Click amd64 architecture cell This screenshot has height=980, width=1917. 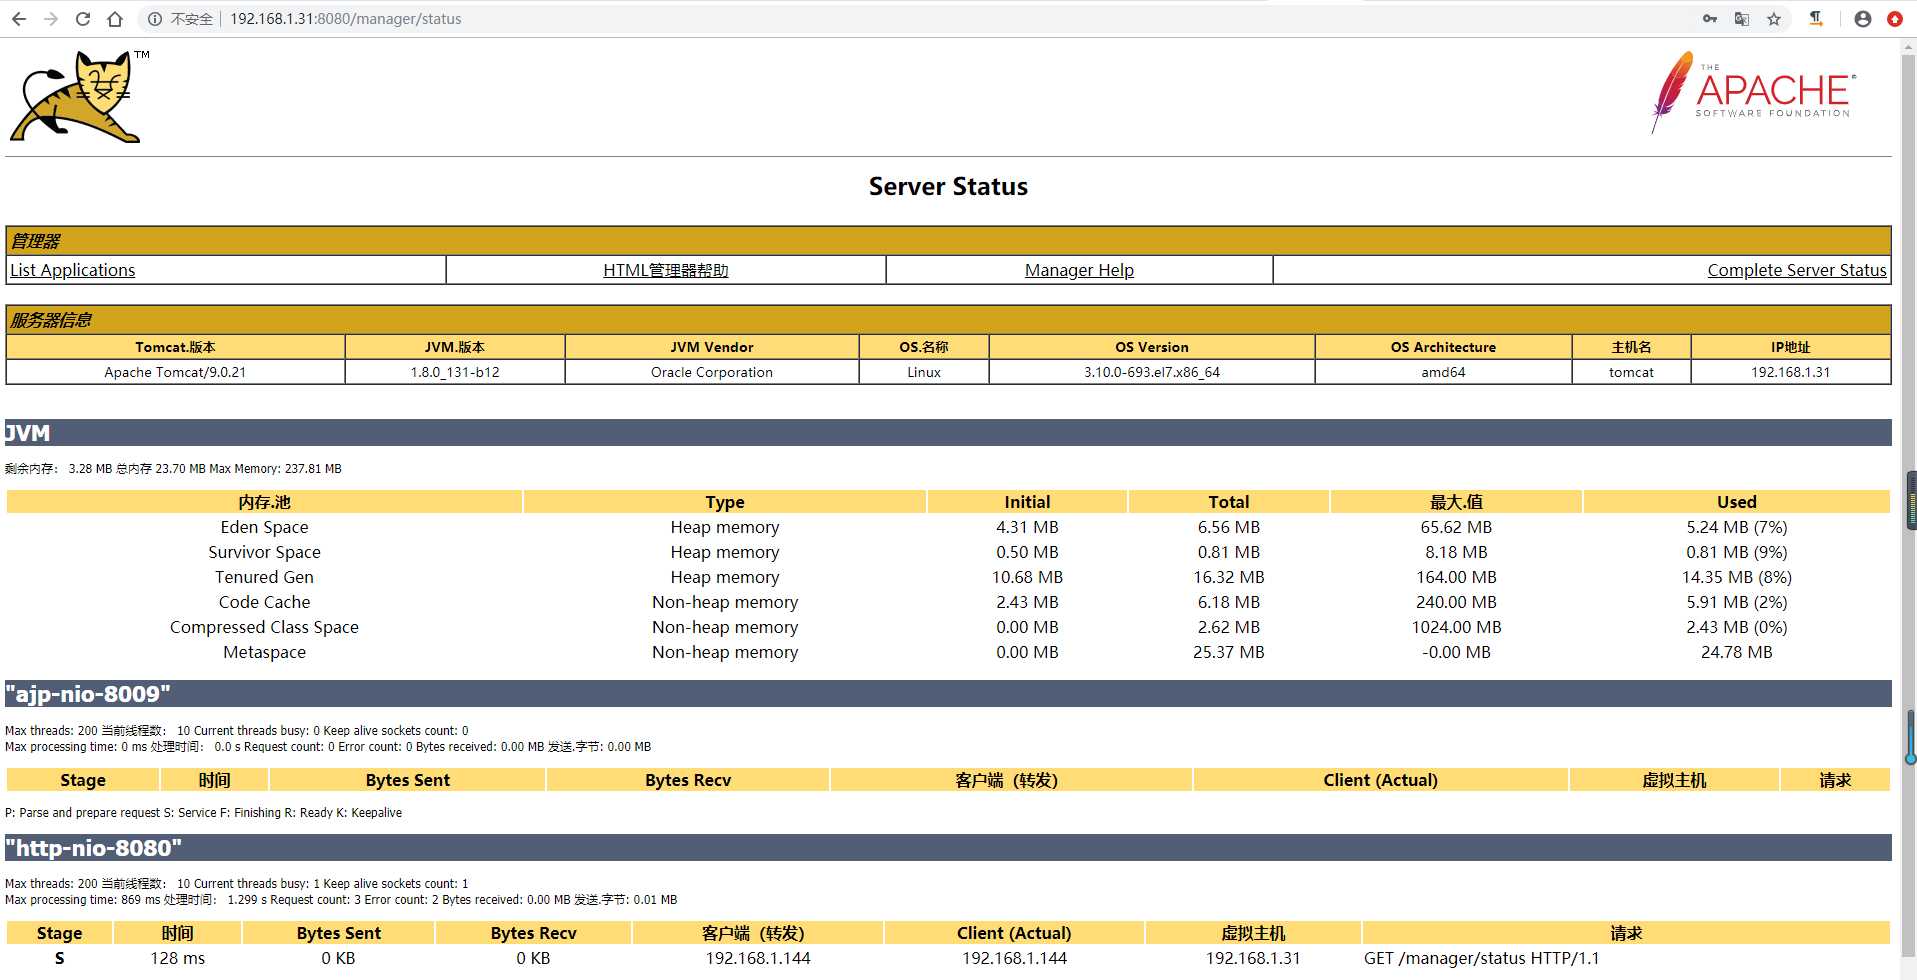[1443, 372]
